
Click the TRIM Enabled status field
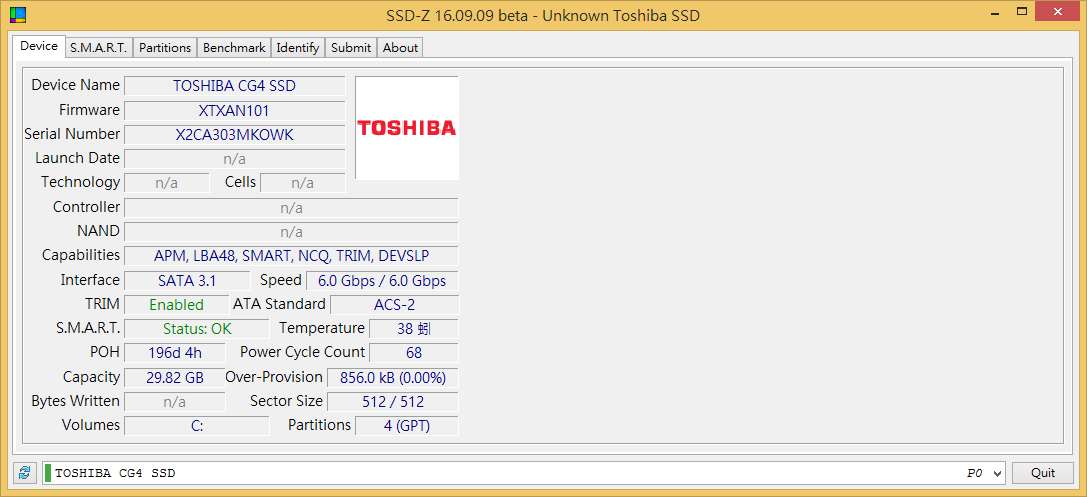[x=177, y=305]
